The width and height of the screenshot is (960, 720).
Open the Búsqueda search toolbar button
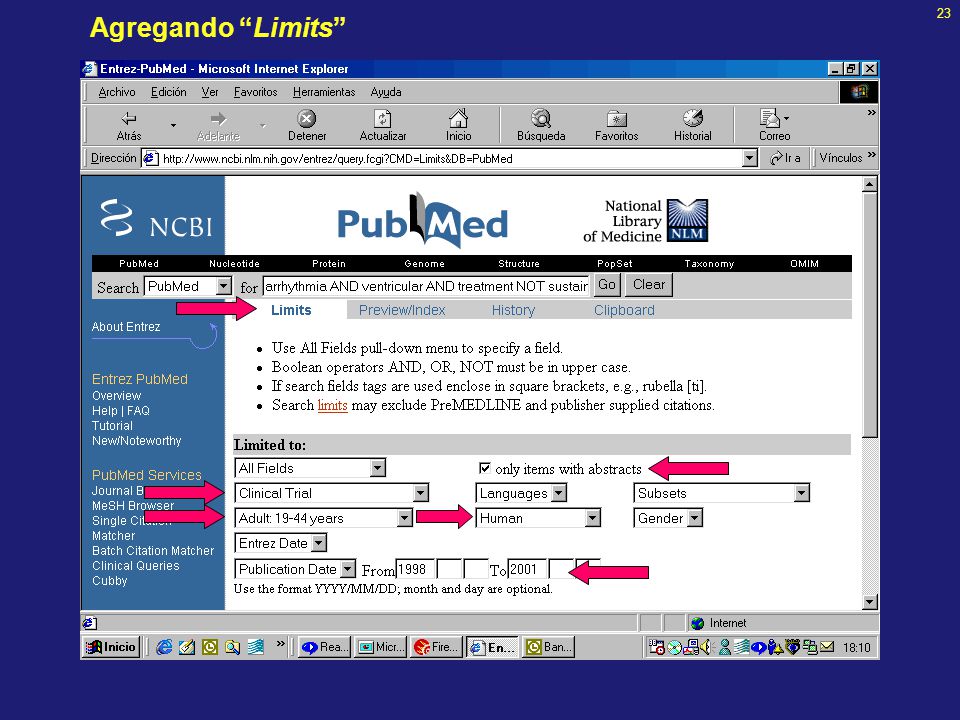click(541, 126)
